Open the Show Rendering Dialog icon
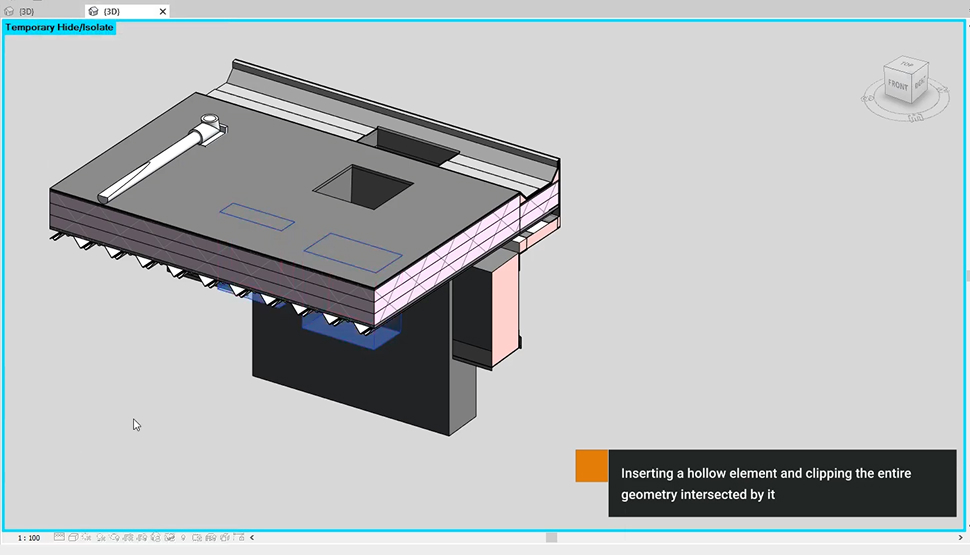This screenshot has height=555, width=970. click(114, 538)
